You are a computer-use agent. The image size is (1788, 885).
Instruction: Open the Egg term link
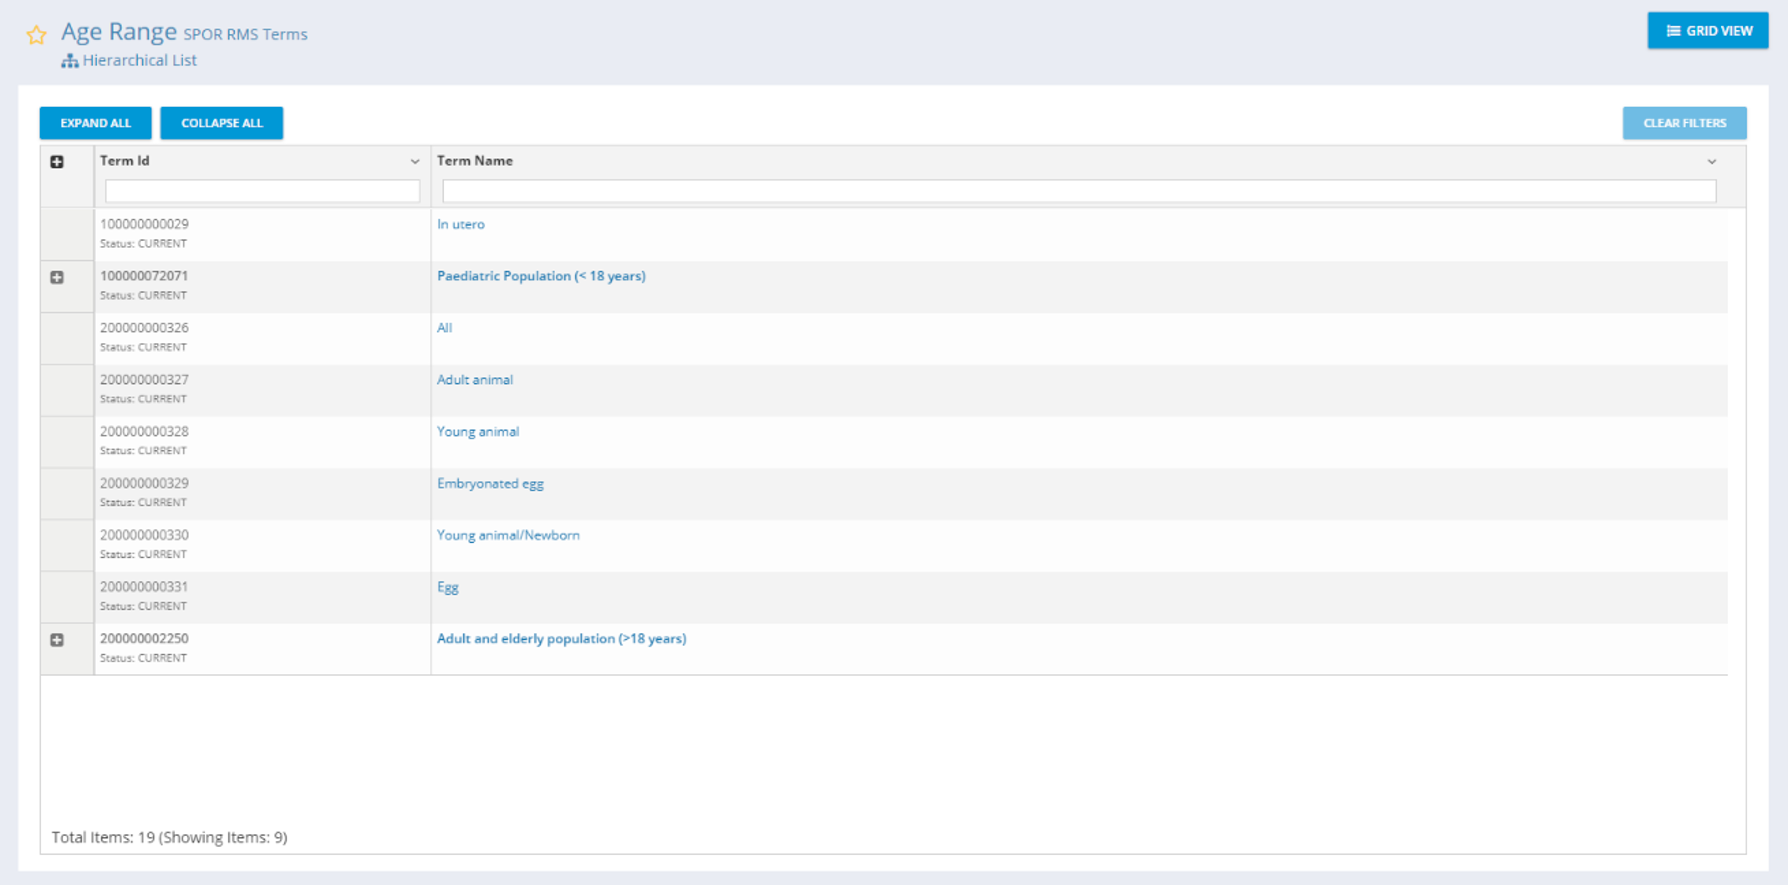pos(447,587)
